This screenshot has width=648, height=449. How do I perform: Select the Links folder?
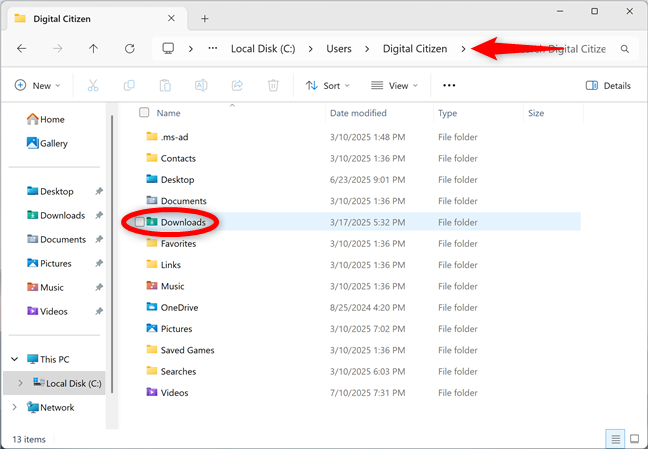pyautogui.click(x=358, y=265)
